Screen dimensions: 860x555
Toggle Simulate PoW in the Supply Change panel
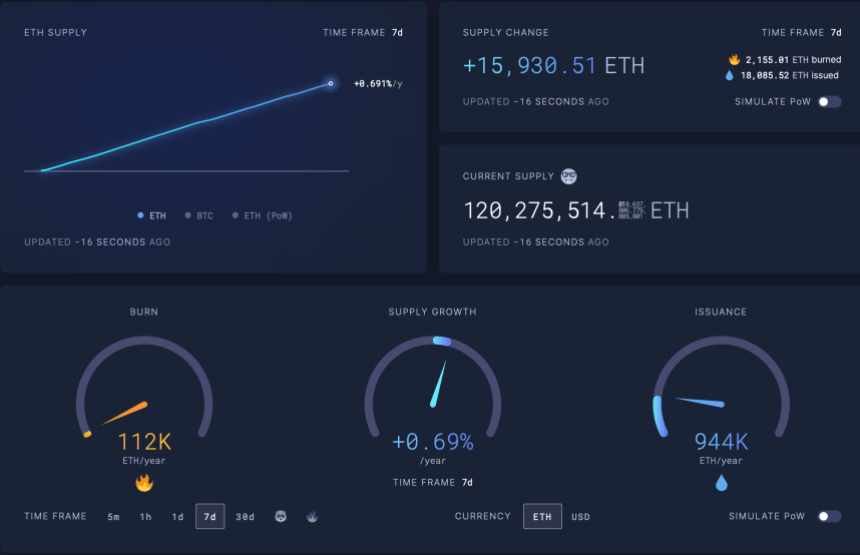[829, 102]
